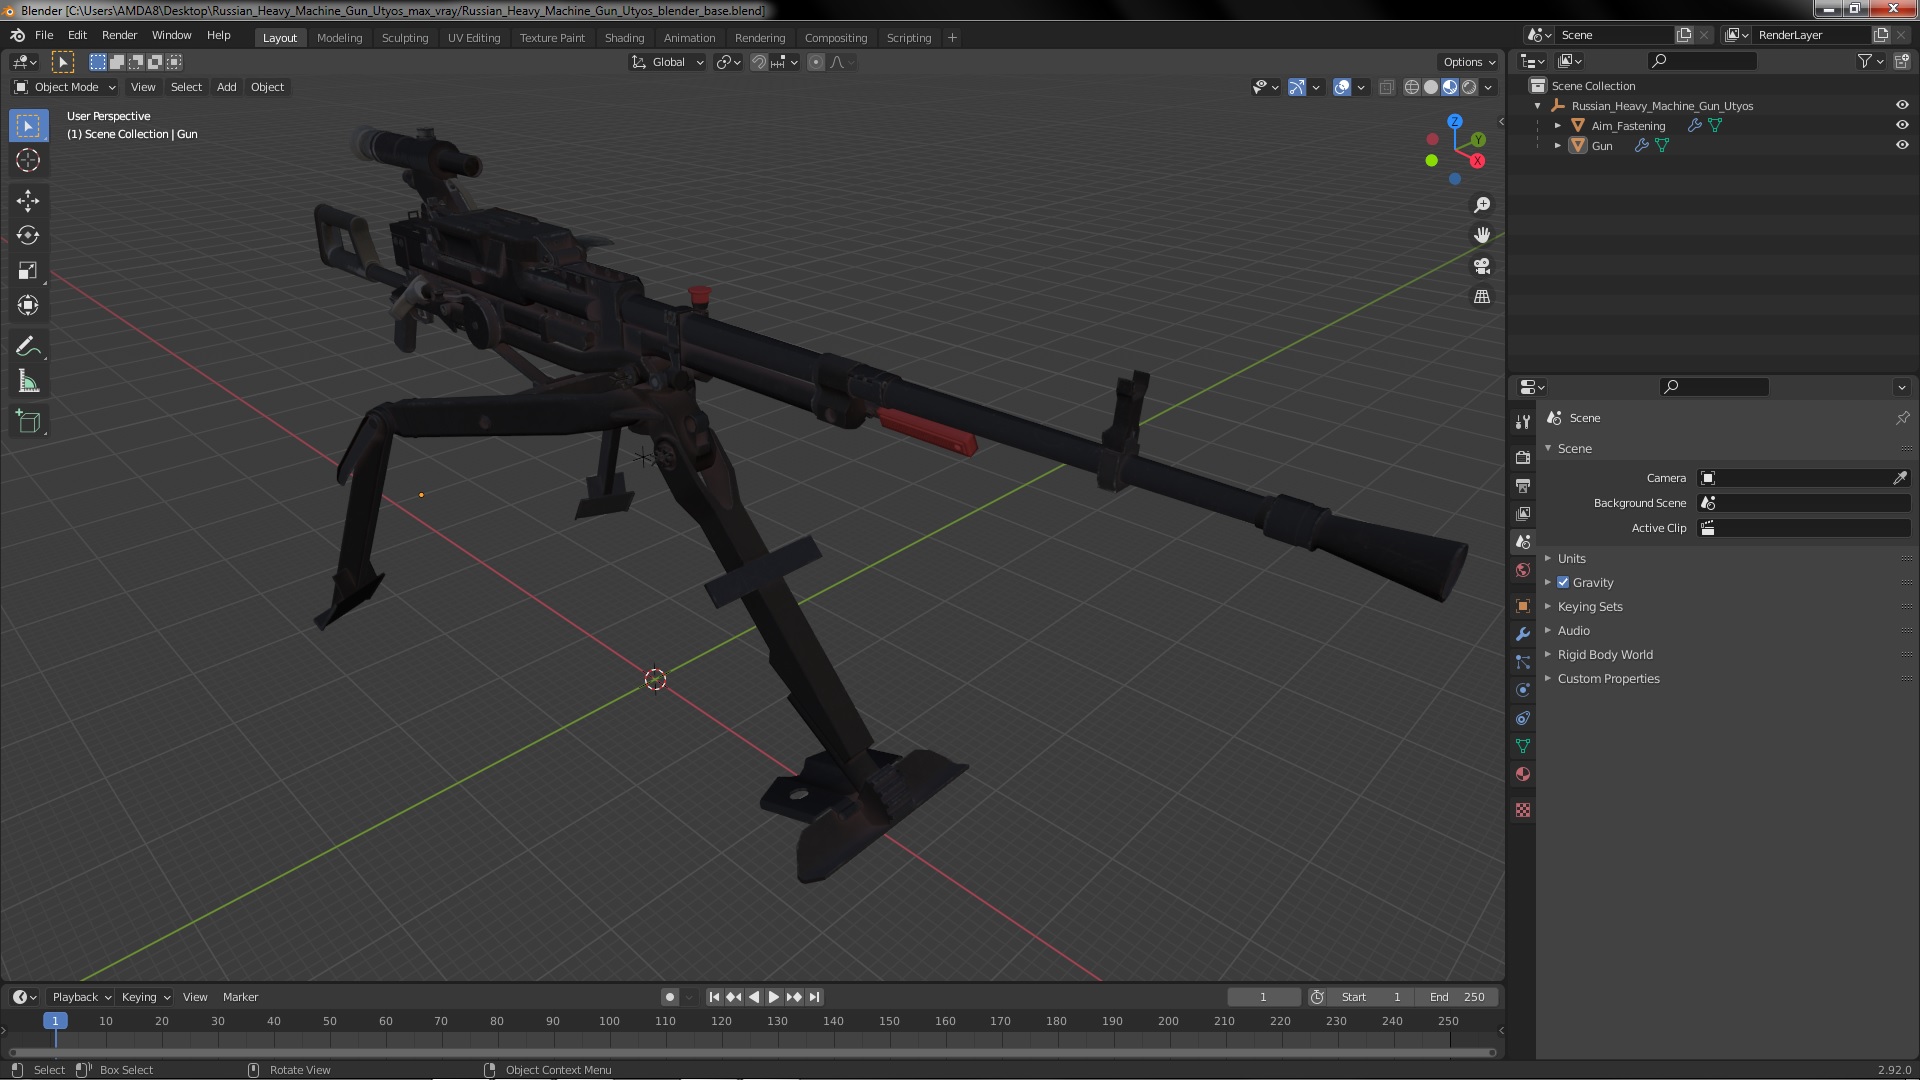Viewport: 1920px width, 1080px height.
Task: Open the Options dropdown
Action: 1468,62
